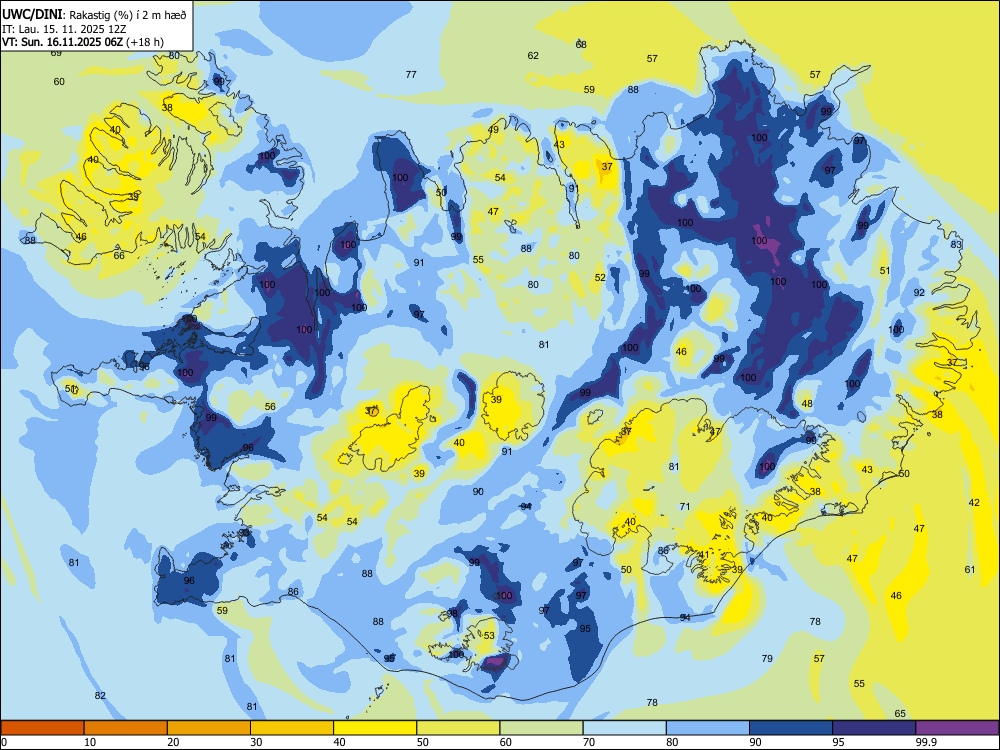Click the 90–95 dark blue legend swatch
Screen dimensions: 1000x750
click(x=791, y=728)
